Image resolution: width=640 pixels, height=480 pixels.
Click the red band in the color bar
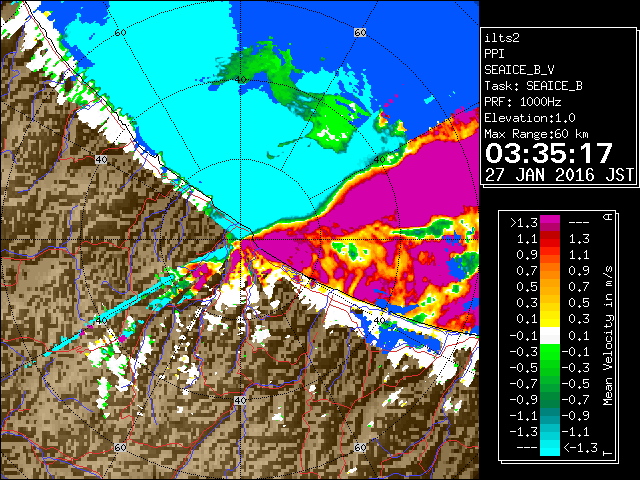550,242
